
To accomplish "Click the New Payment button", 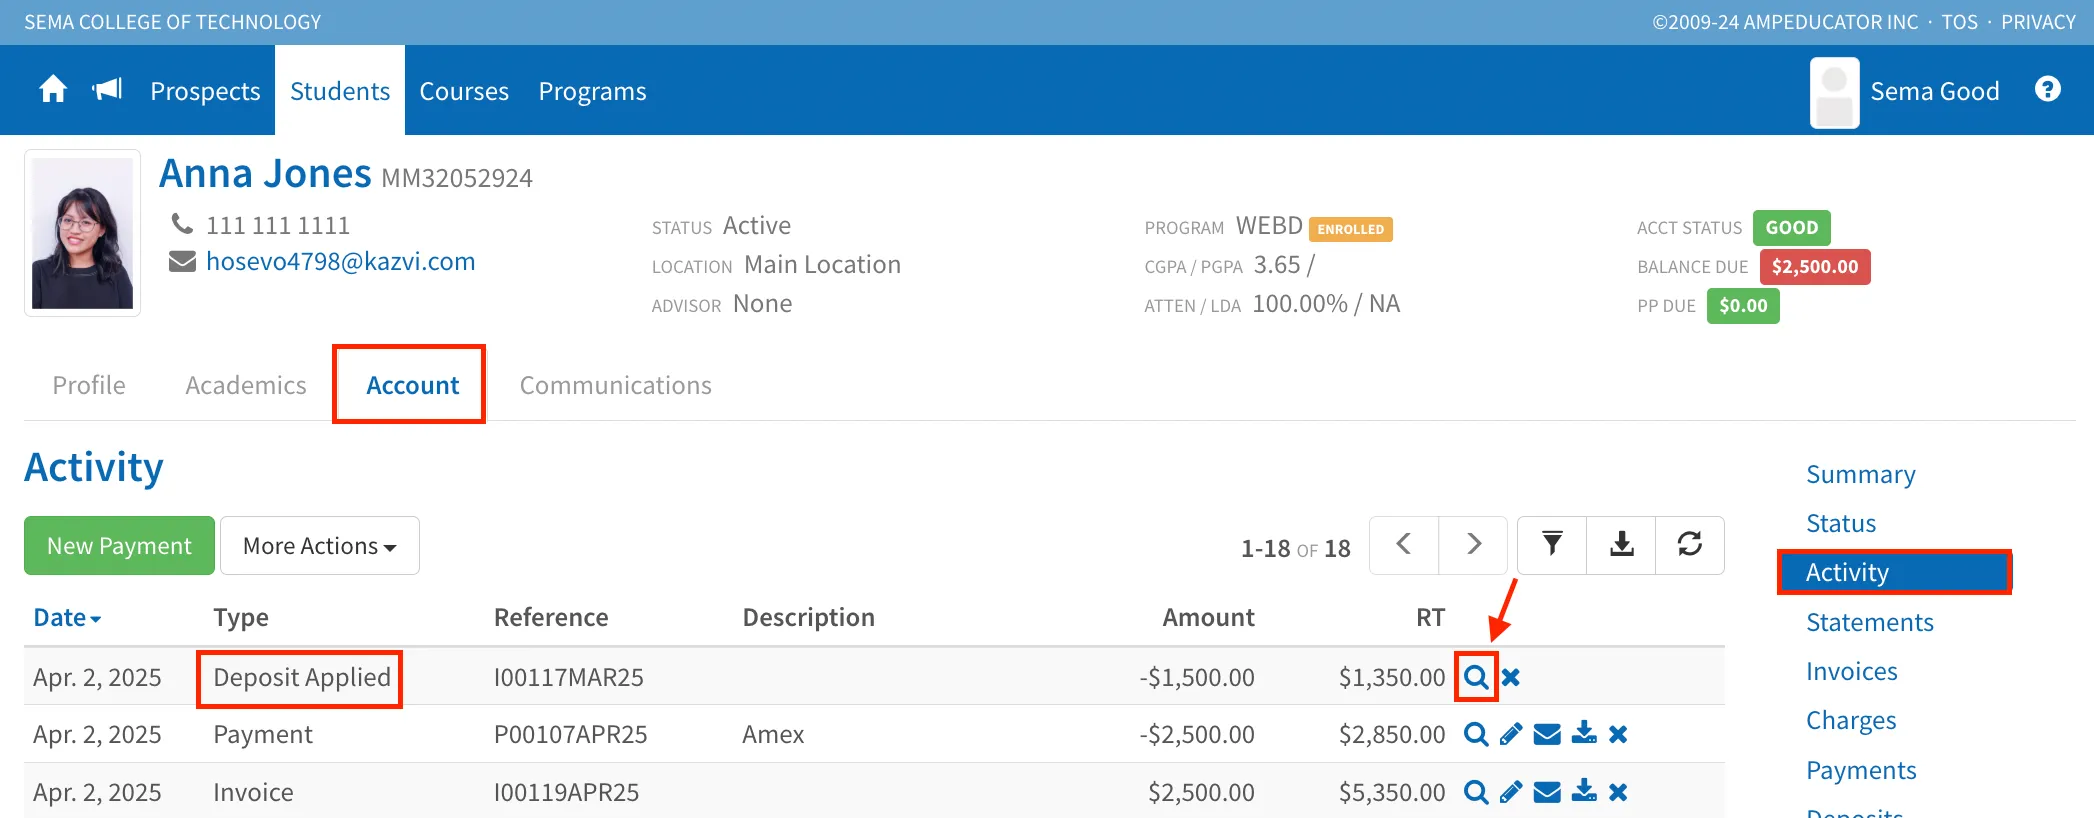I will click(x=119, y=545).
